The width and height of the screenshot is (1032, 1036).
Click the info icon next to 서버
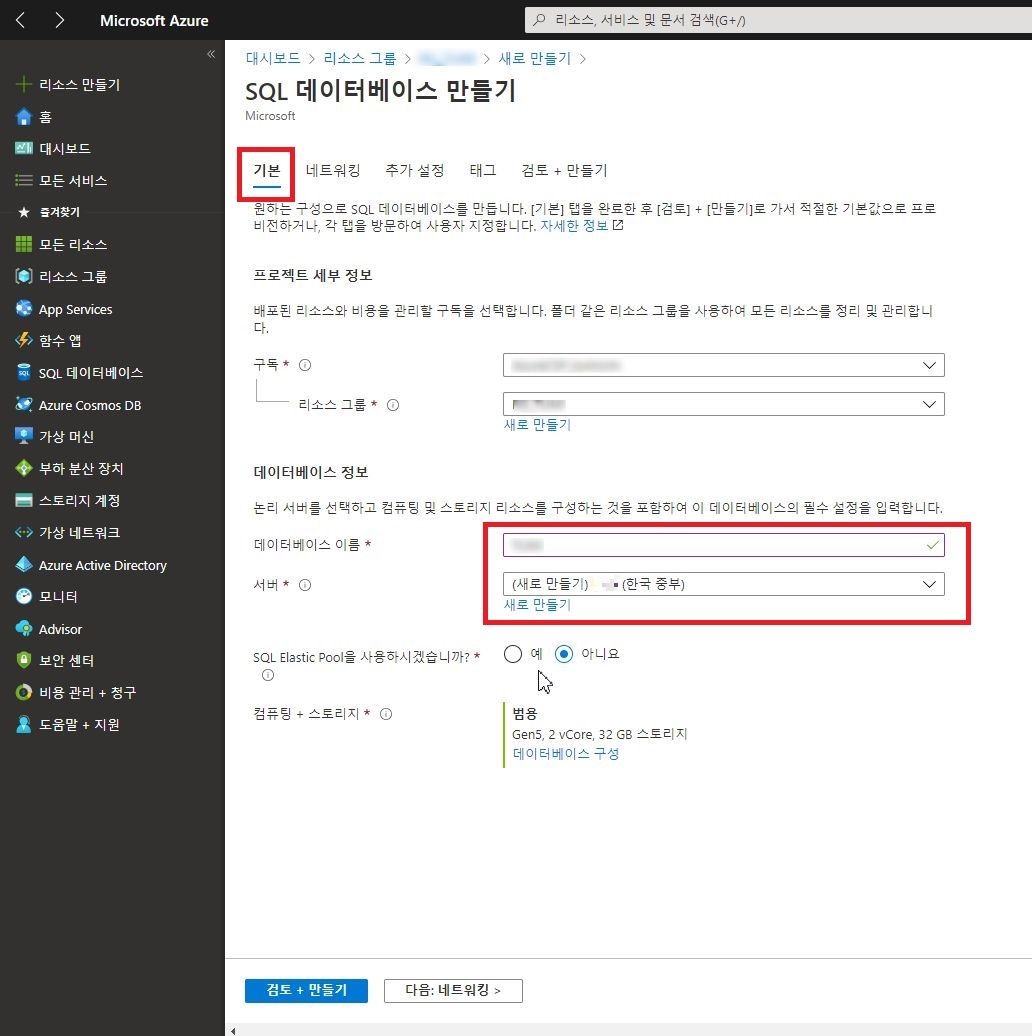click(x=305, y=585)
